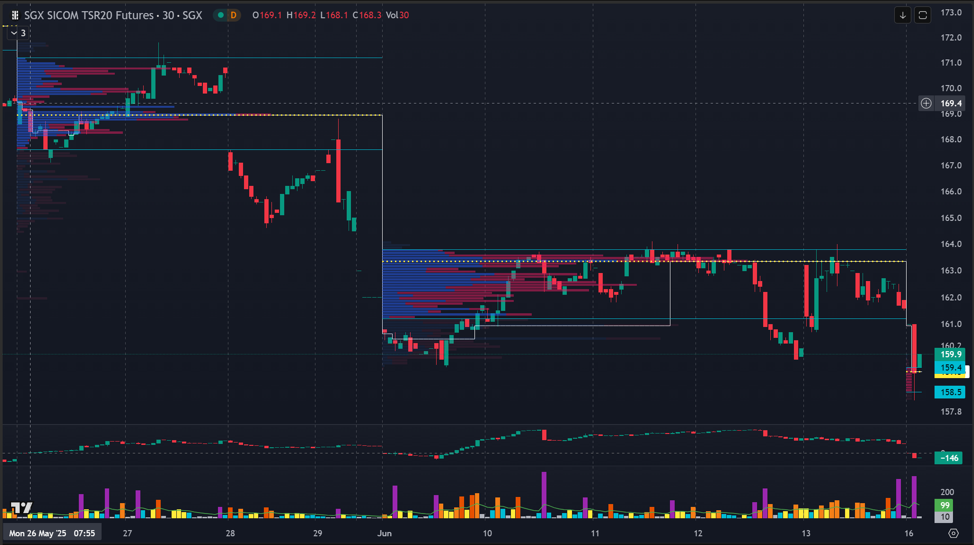Viewport: 974px width, 545px height.
Task: Click the 173.0 price scale label
Action: point(951,12)
